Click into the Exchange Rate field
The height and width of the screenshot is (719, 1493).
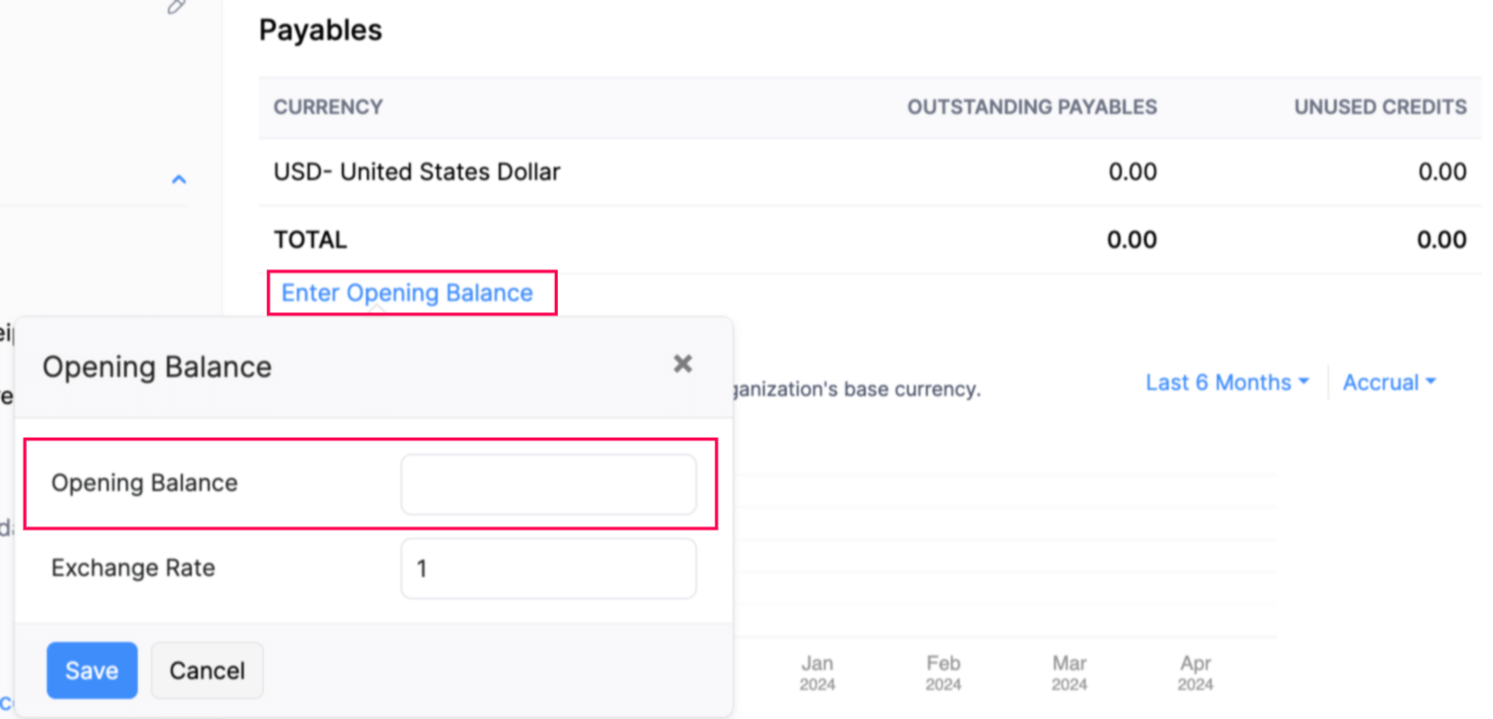pos(548,569)
